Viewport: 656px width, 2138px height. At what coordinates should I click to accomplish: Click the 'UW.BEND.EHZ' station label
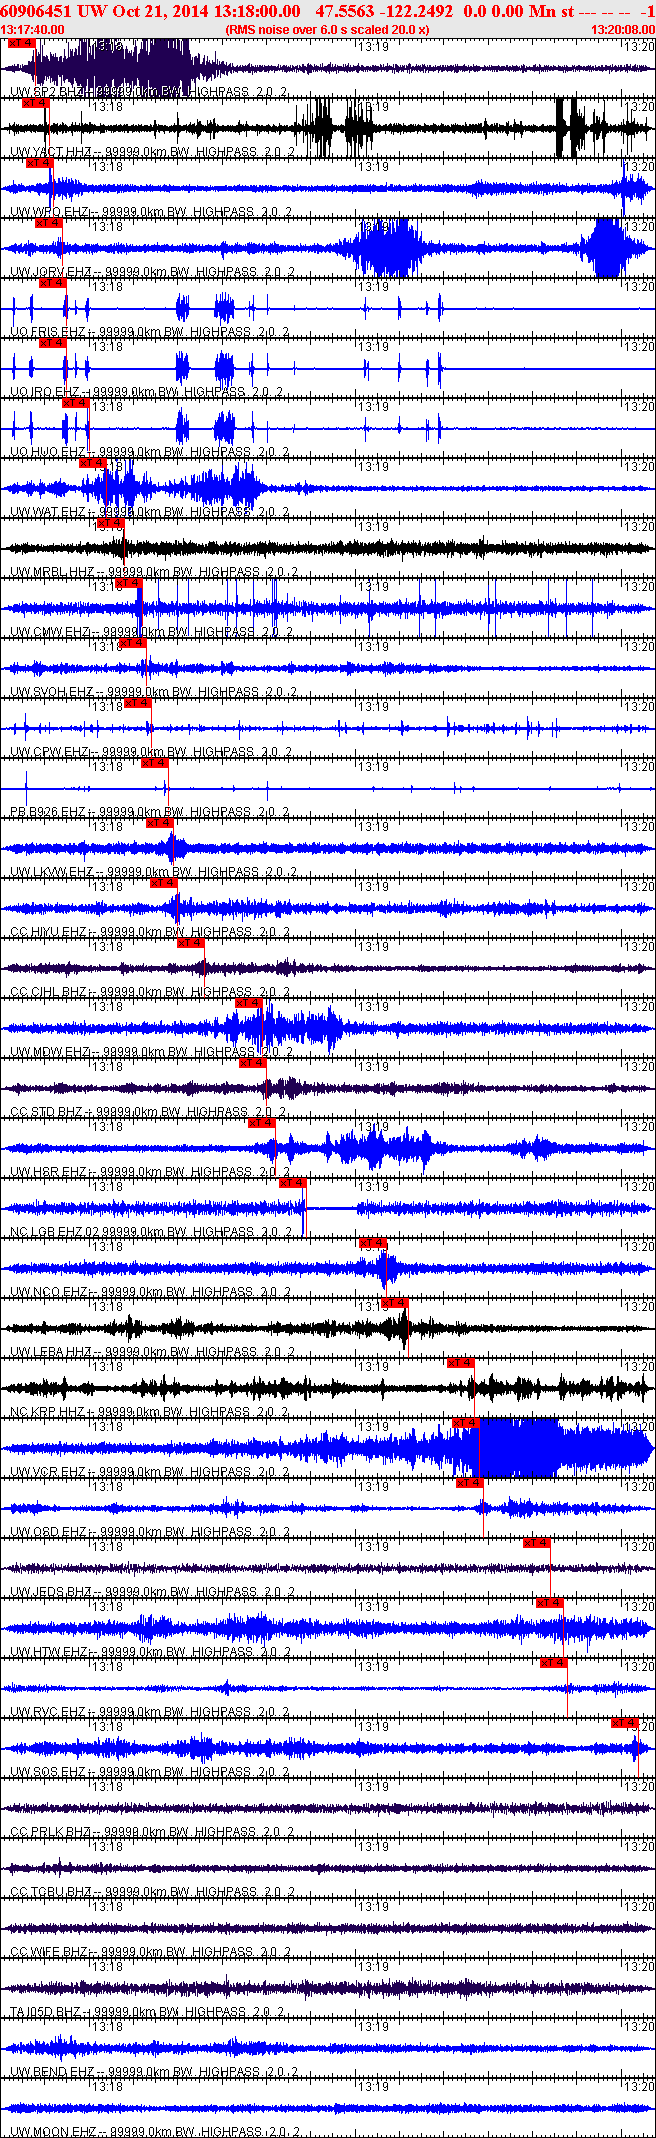pos(54,2072)
